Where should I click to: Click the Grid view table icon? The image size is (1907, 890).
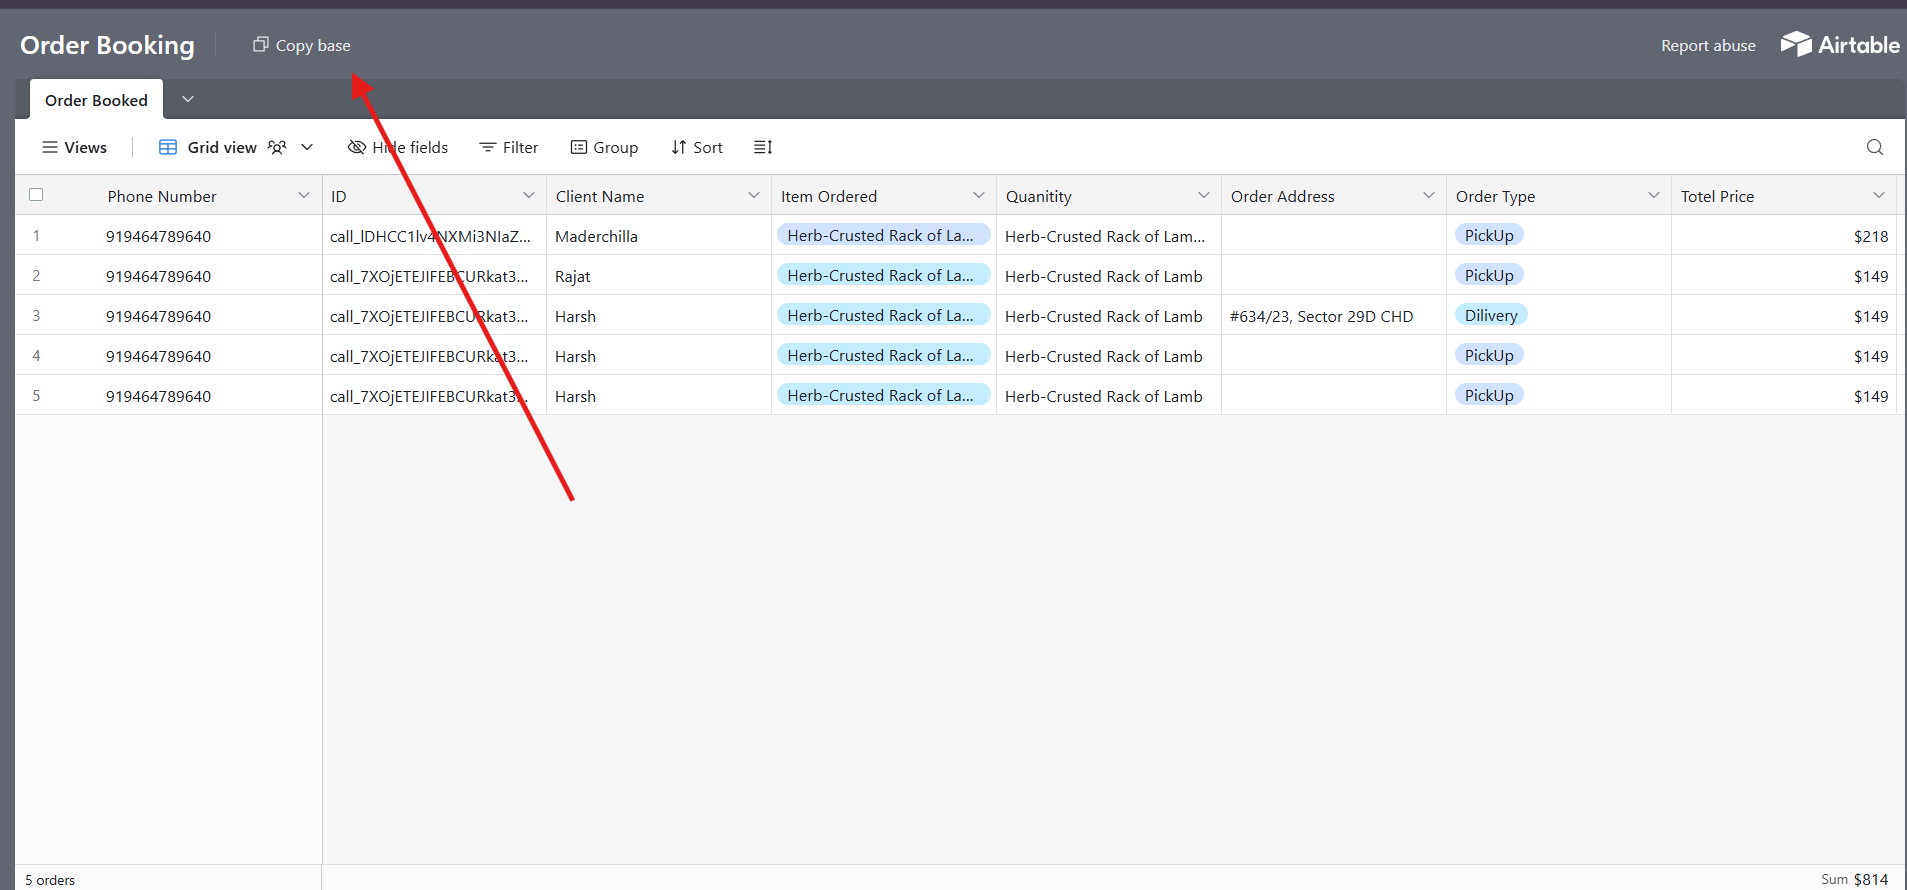[x=168, y=147]
